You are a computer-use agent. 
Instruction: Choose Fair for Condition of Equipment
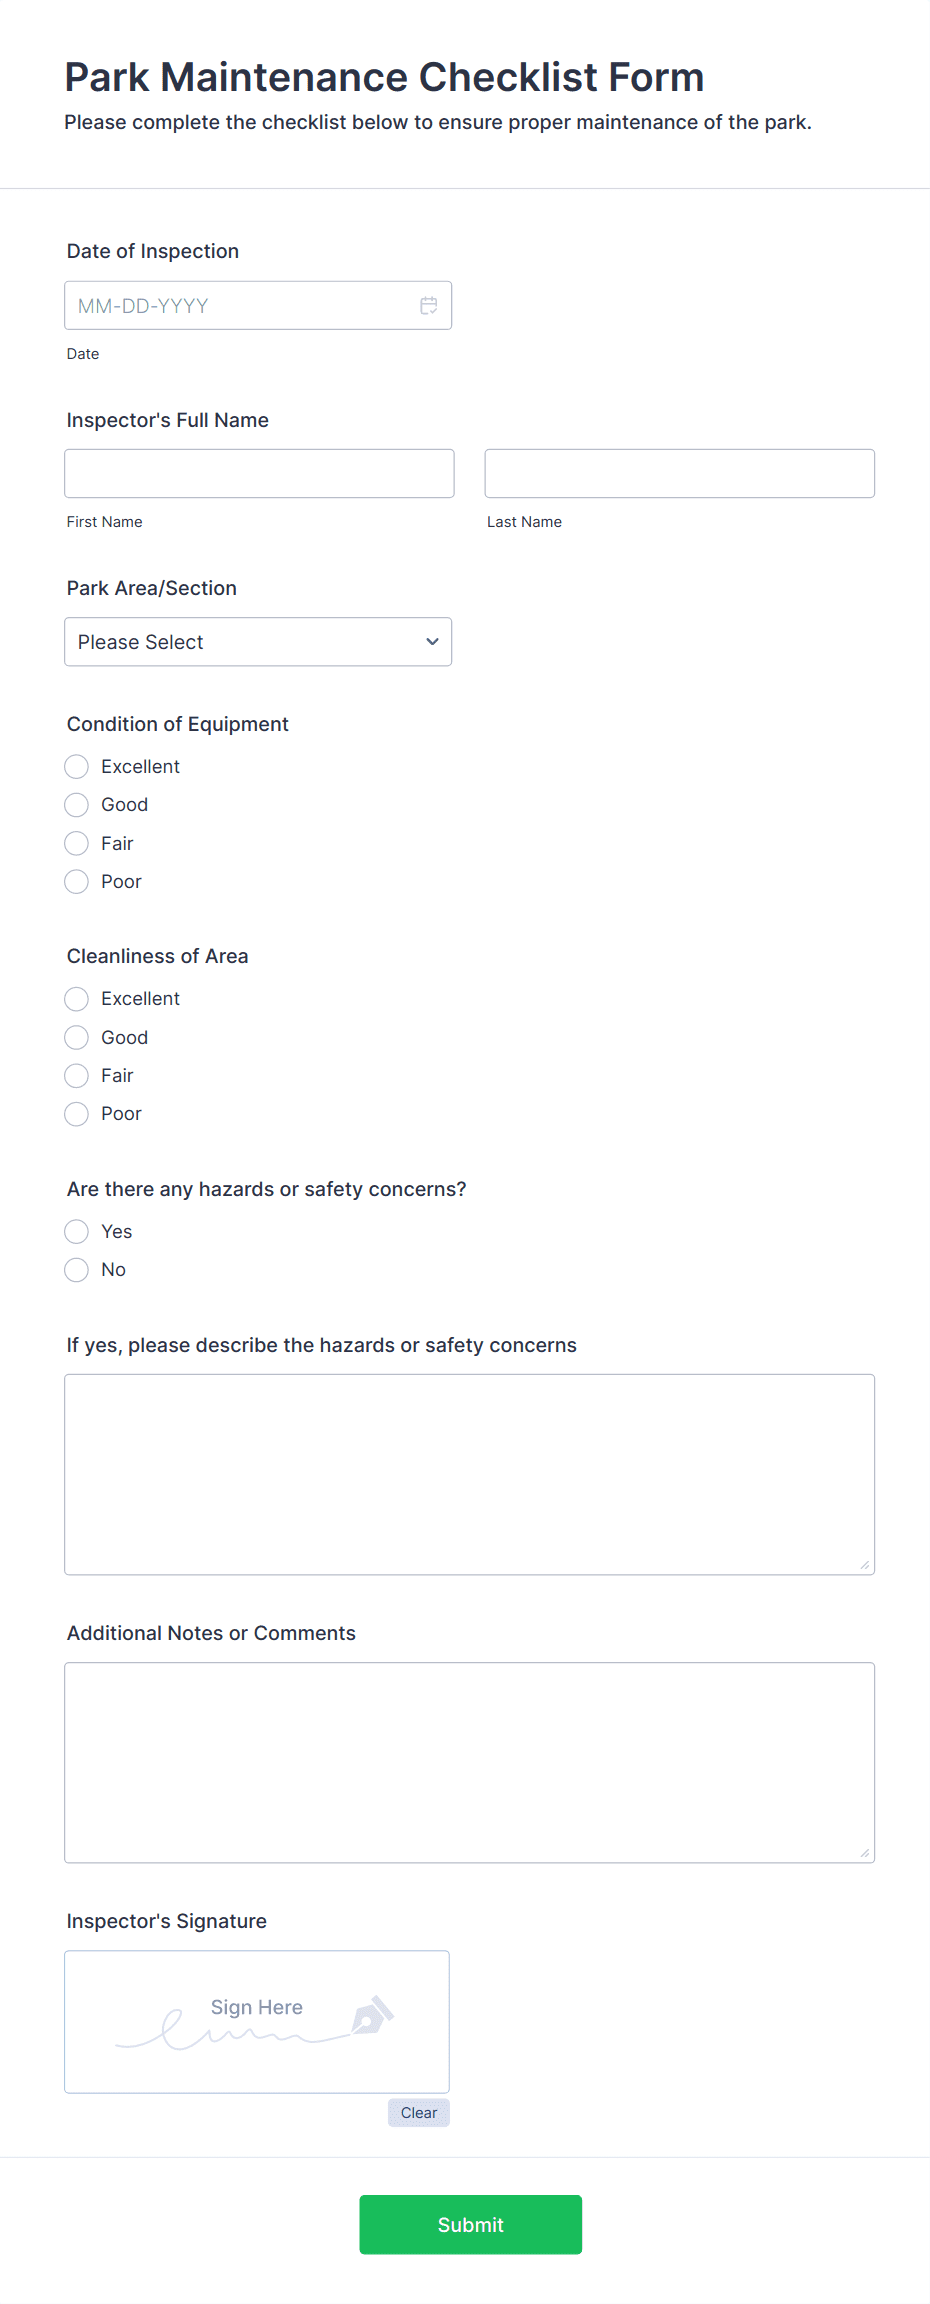tap(76, 843)
